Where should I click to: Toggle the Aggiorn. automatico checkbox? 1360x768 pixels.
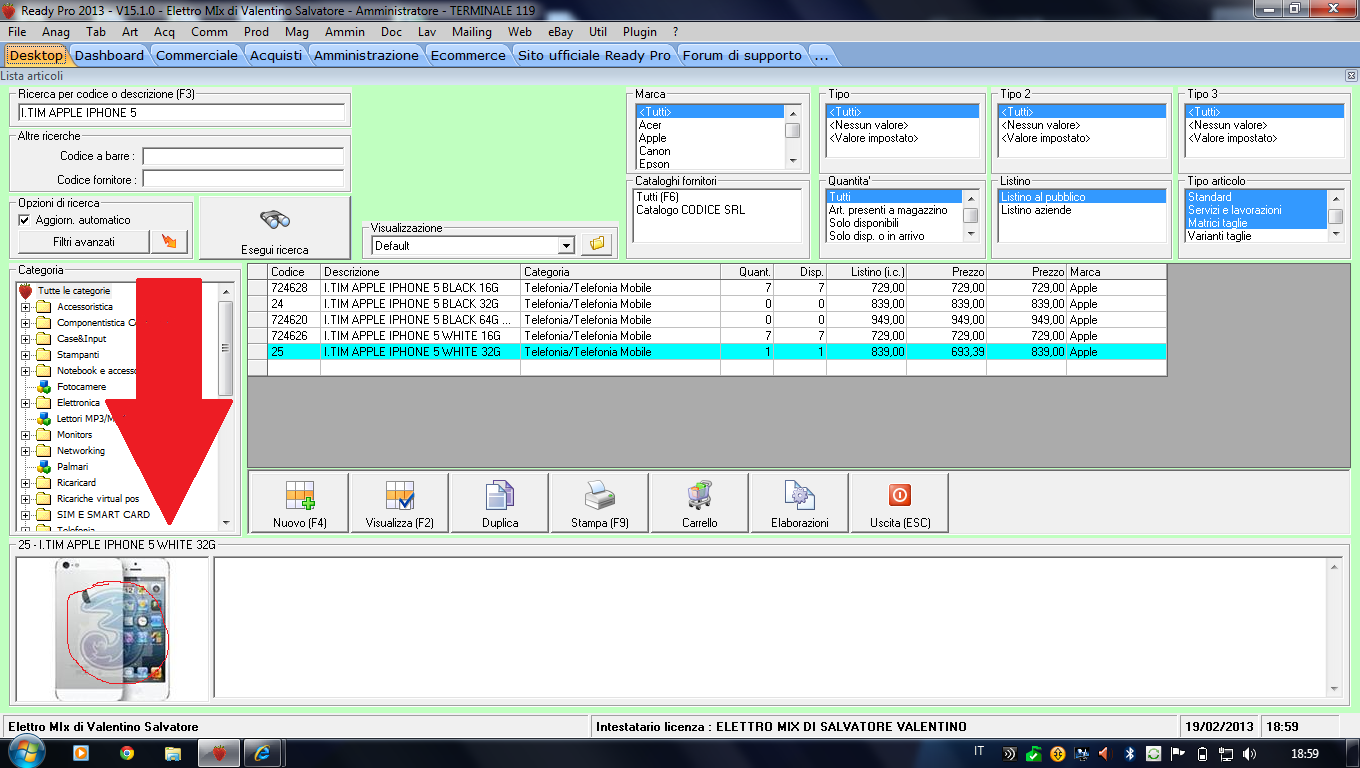coord(25,220)
